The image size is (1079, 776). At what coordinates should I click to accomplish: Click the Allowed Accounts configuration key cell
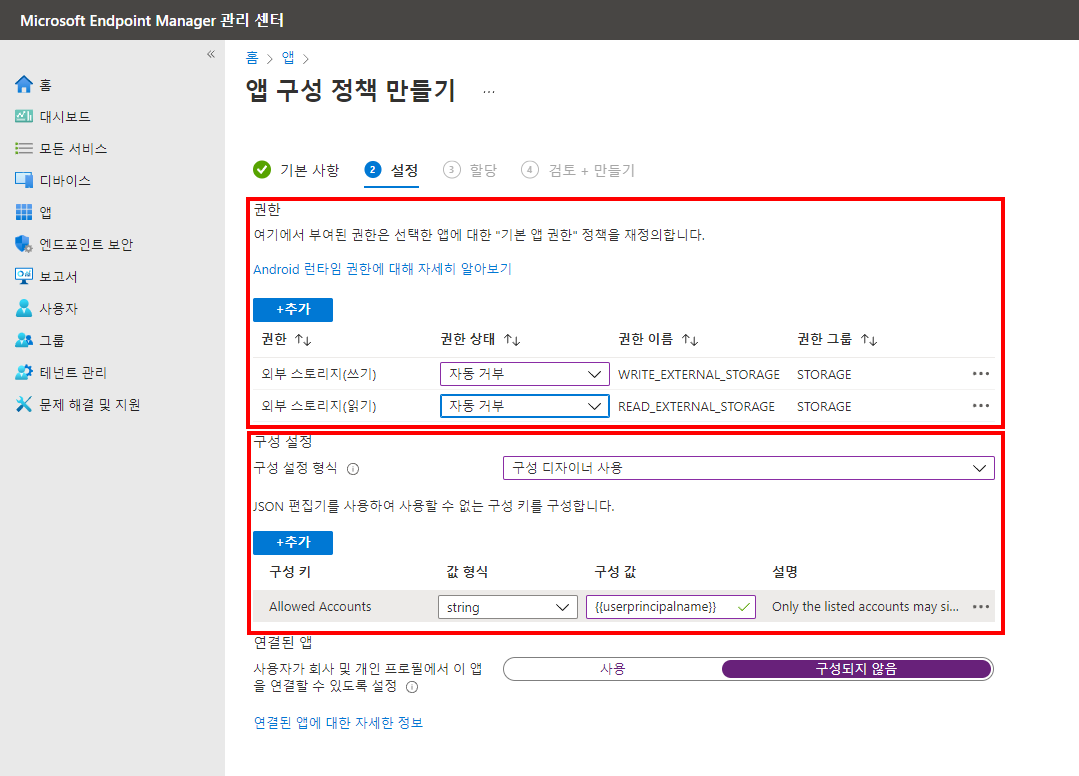pos(320,606)
